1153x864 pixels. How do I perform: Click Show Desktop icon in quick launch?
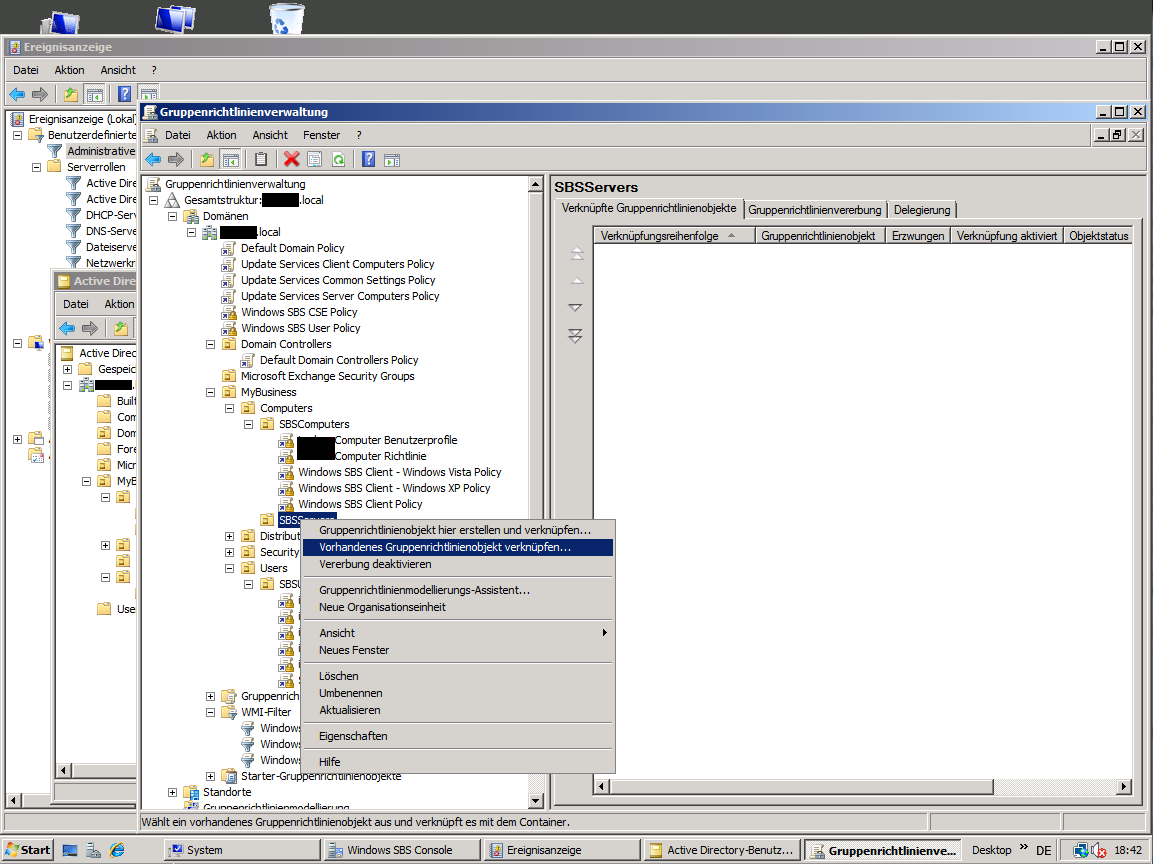(70, 850)
